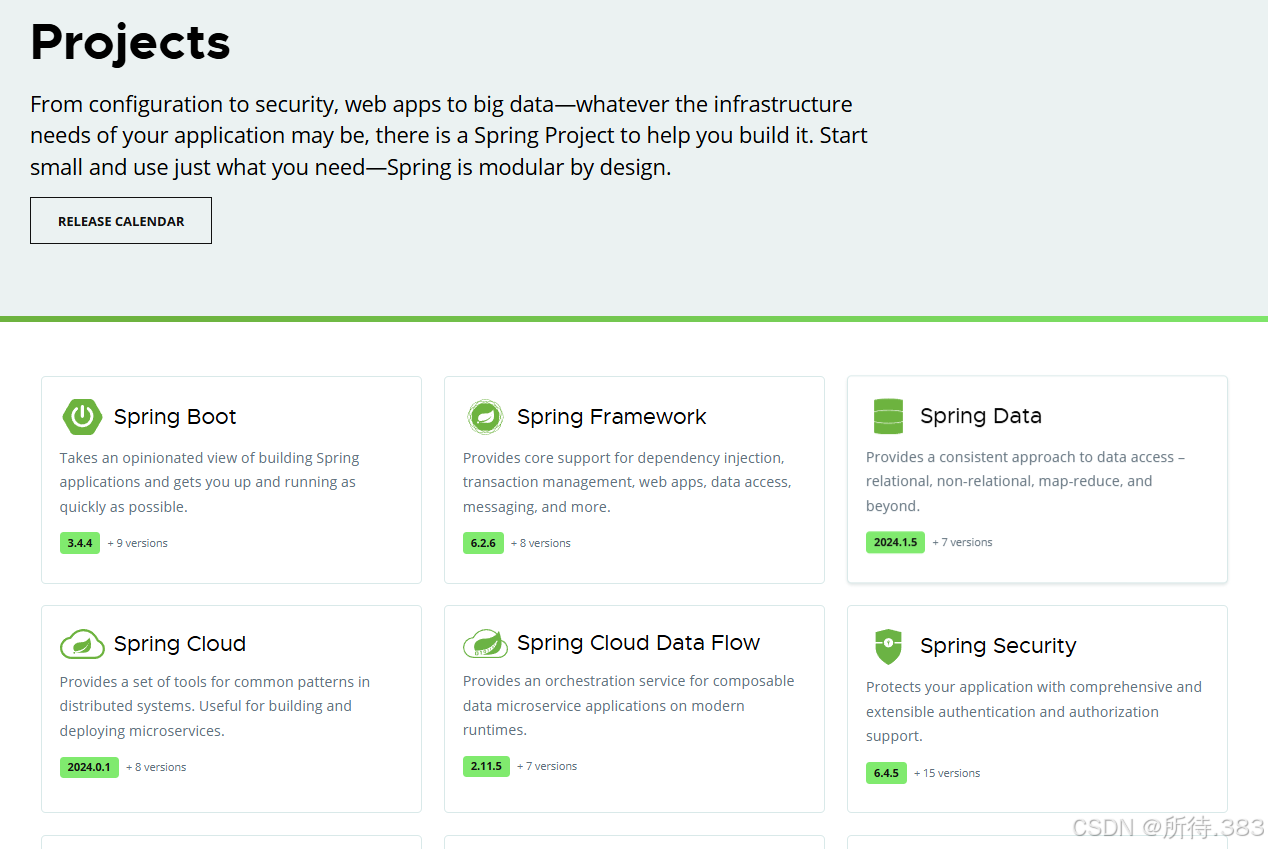
Task: Click the Spring Security shield icon
Action: [888, 646]
